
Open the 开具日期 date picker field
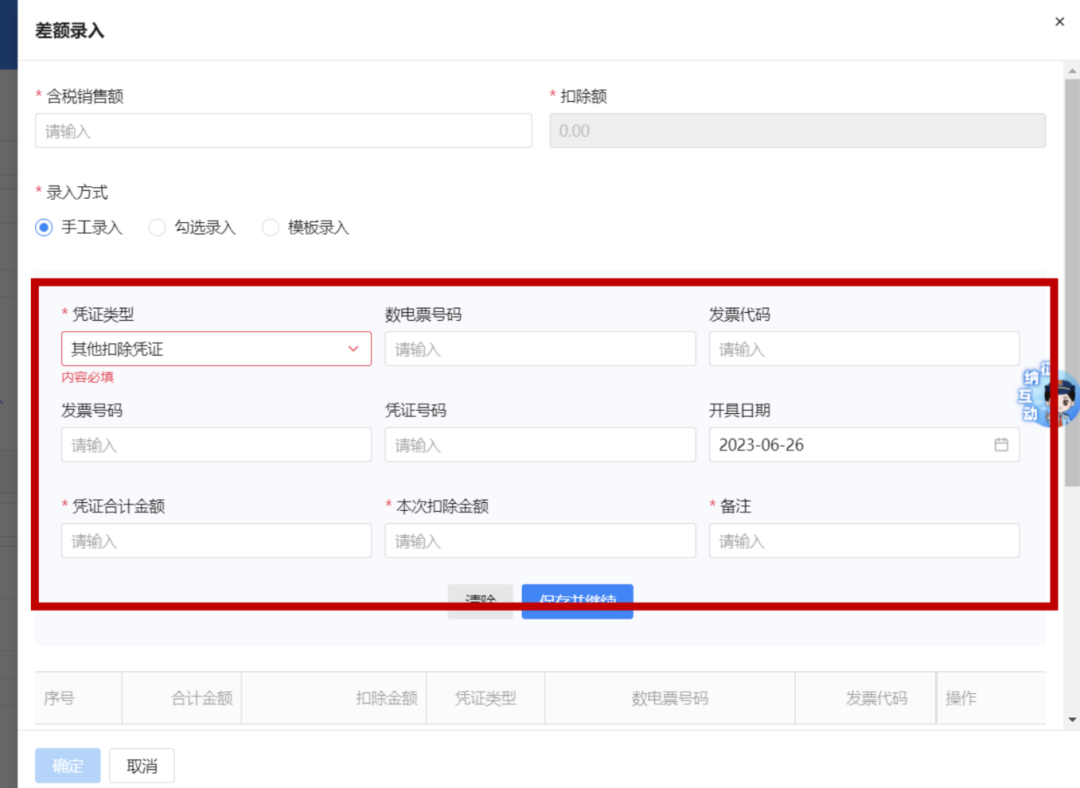(x=850, y=445)
